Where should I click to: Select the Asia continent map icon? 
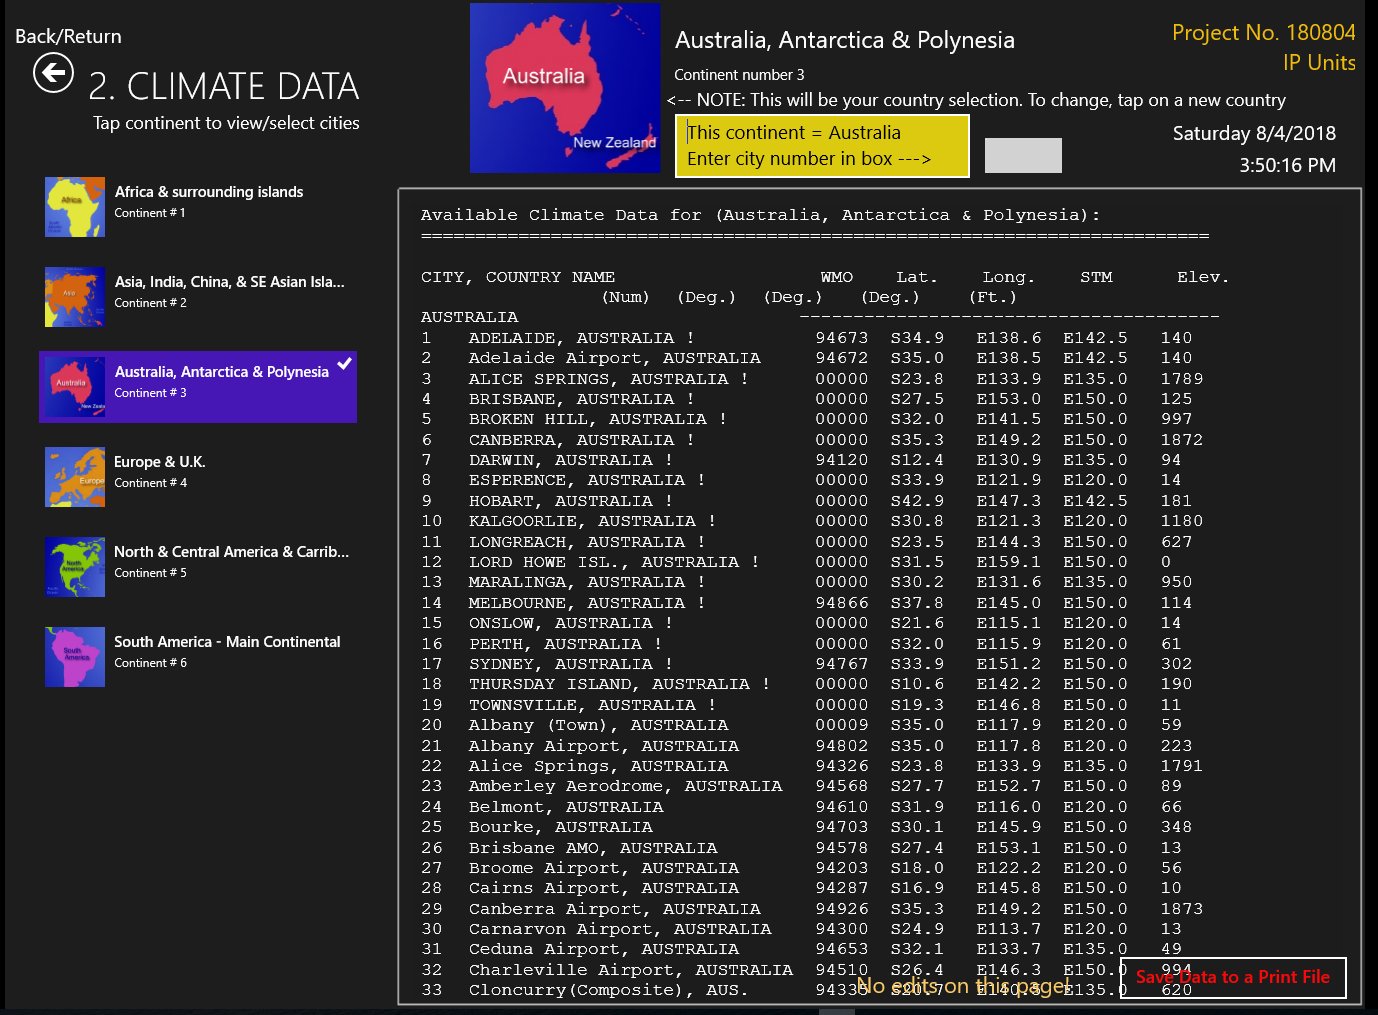pos(75,297)
